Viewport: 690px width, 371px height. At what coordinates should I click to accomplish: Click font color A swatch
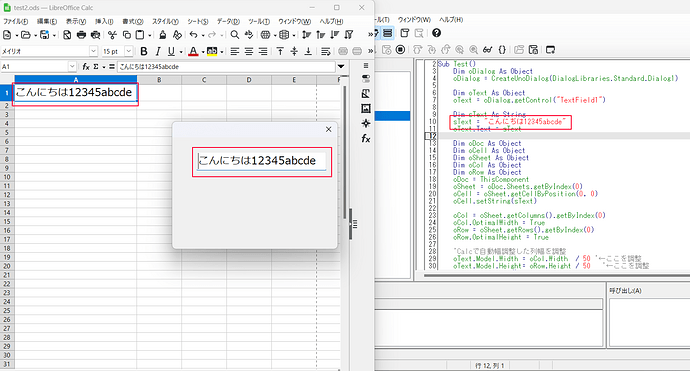pos(193,51)
